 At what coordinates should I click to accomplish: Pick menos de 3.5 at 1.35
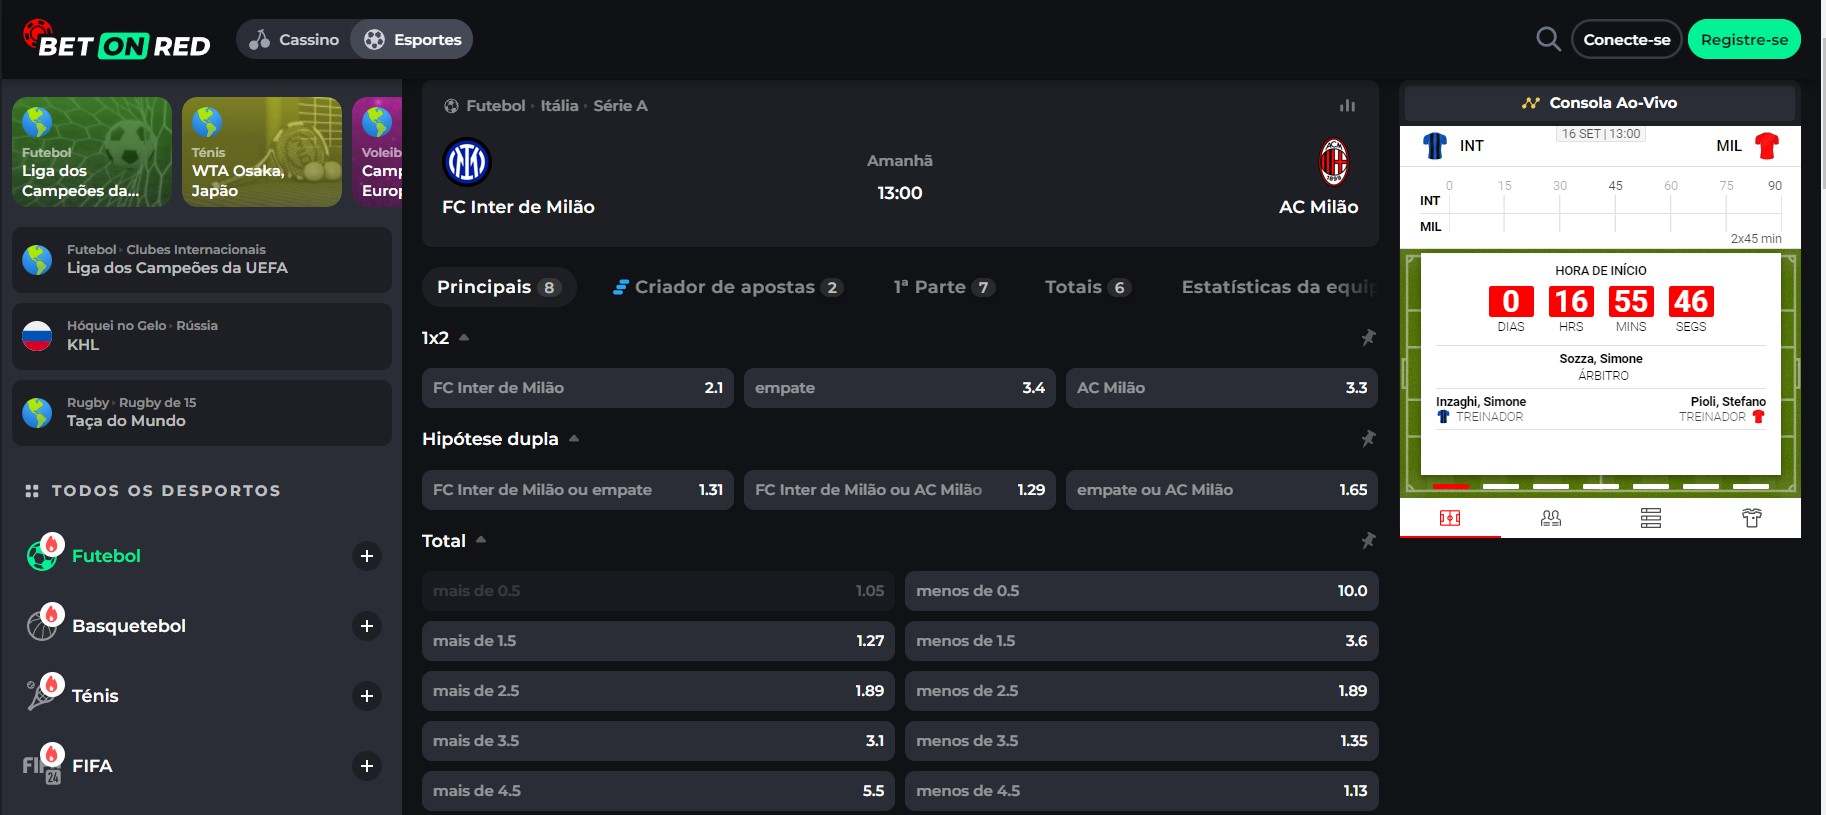(x=1142, y=741)
